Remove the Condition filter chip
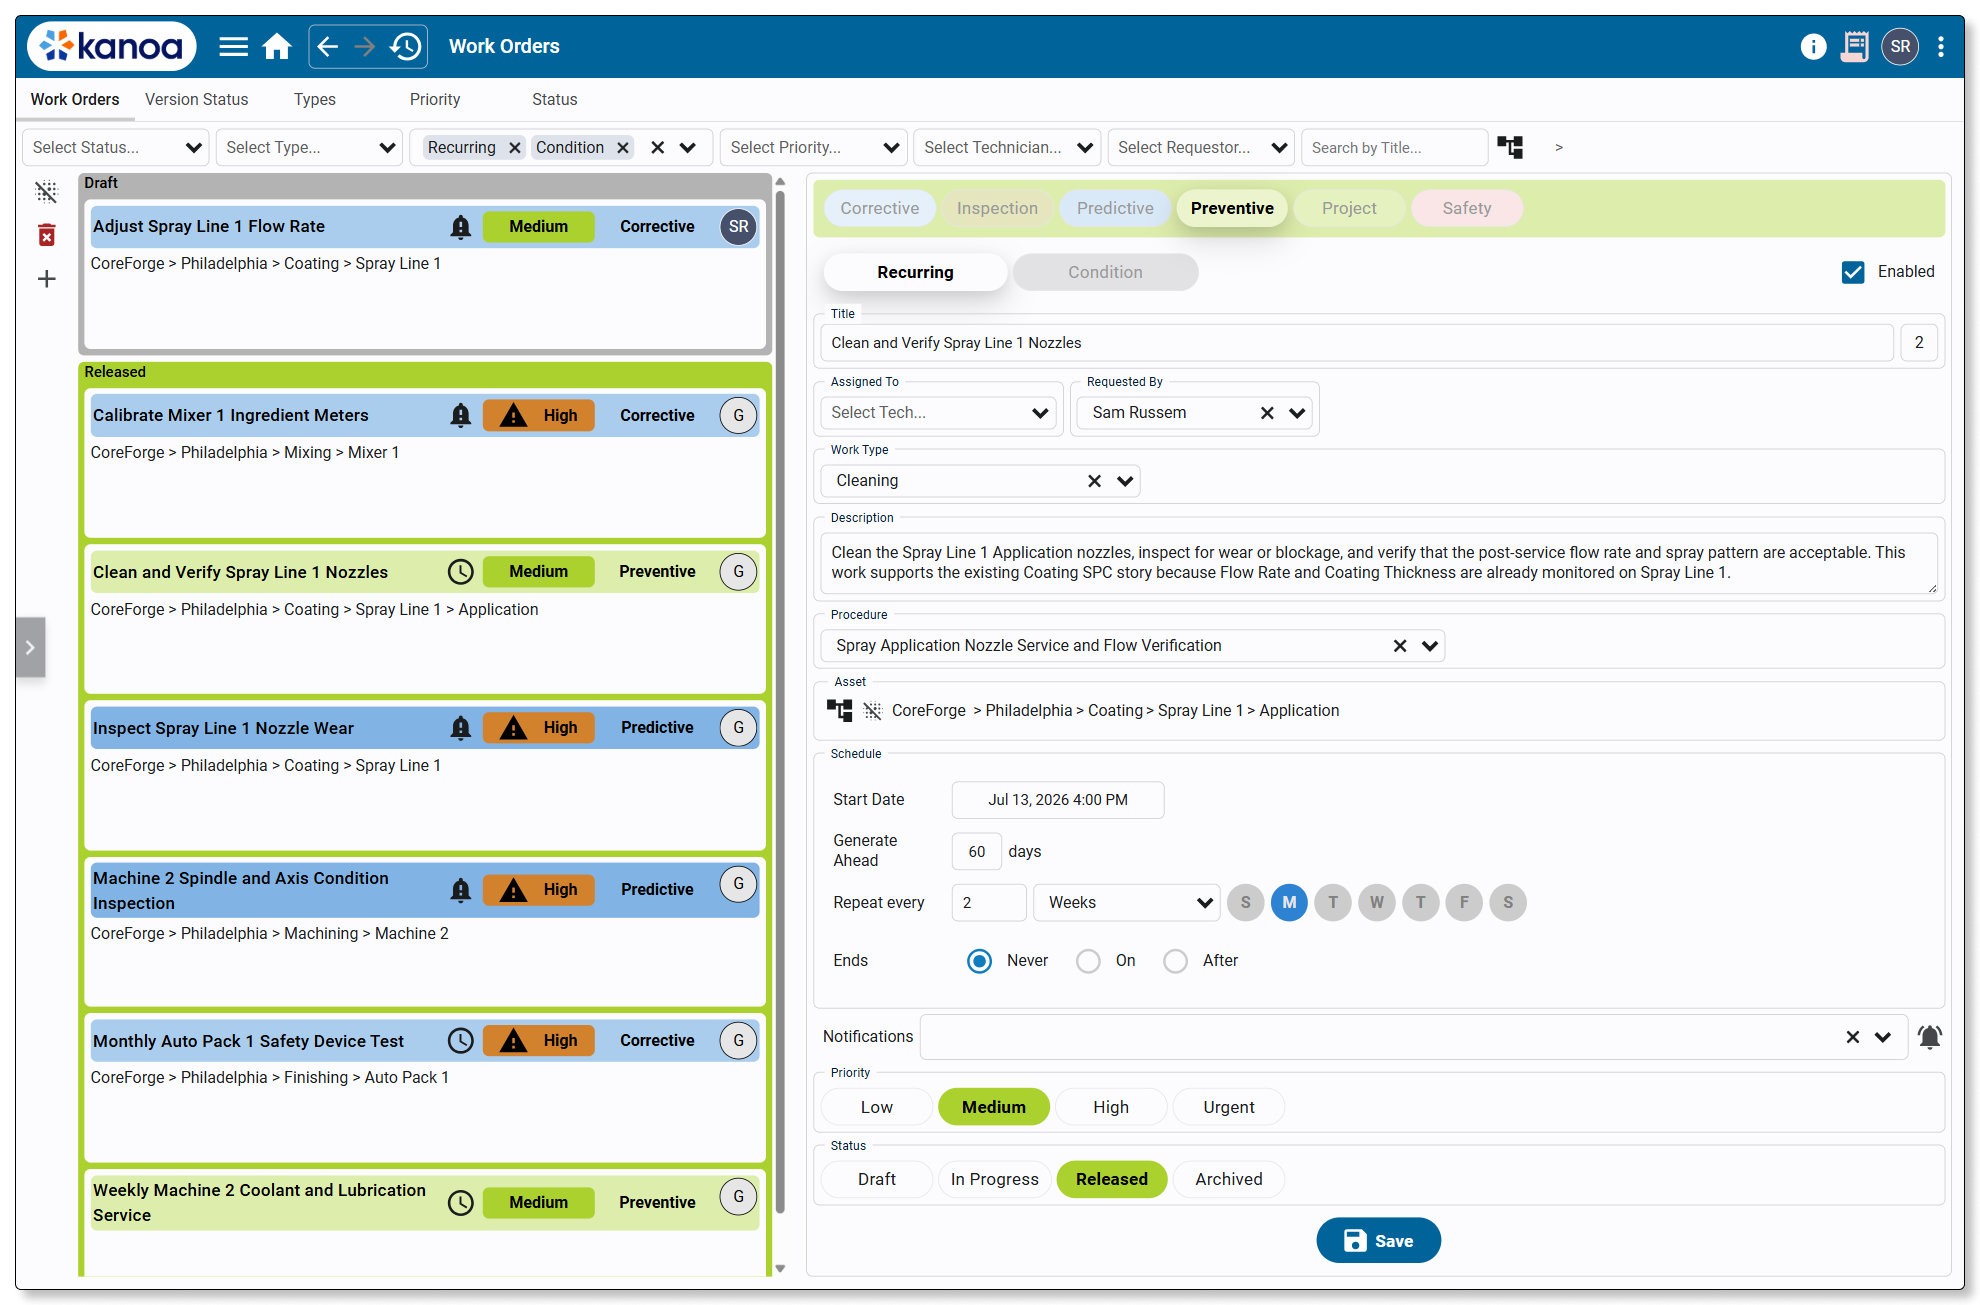 coord(623,148)
